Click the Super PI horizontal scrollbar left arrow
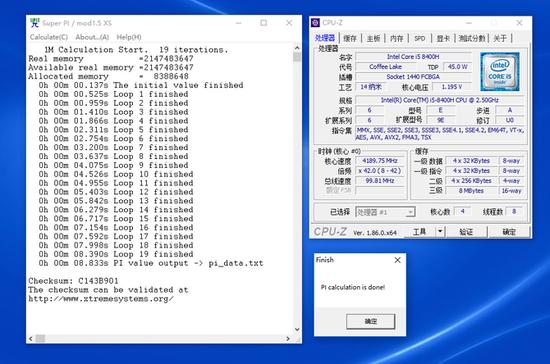The height and width of the screenshot is (364, 550). click(31, 339)
